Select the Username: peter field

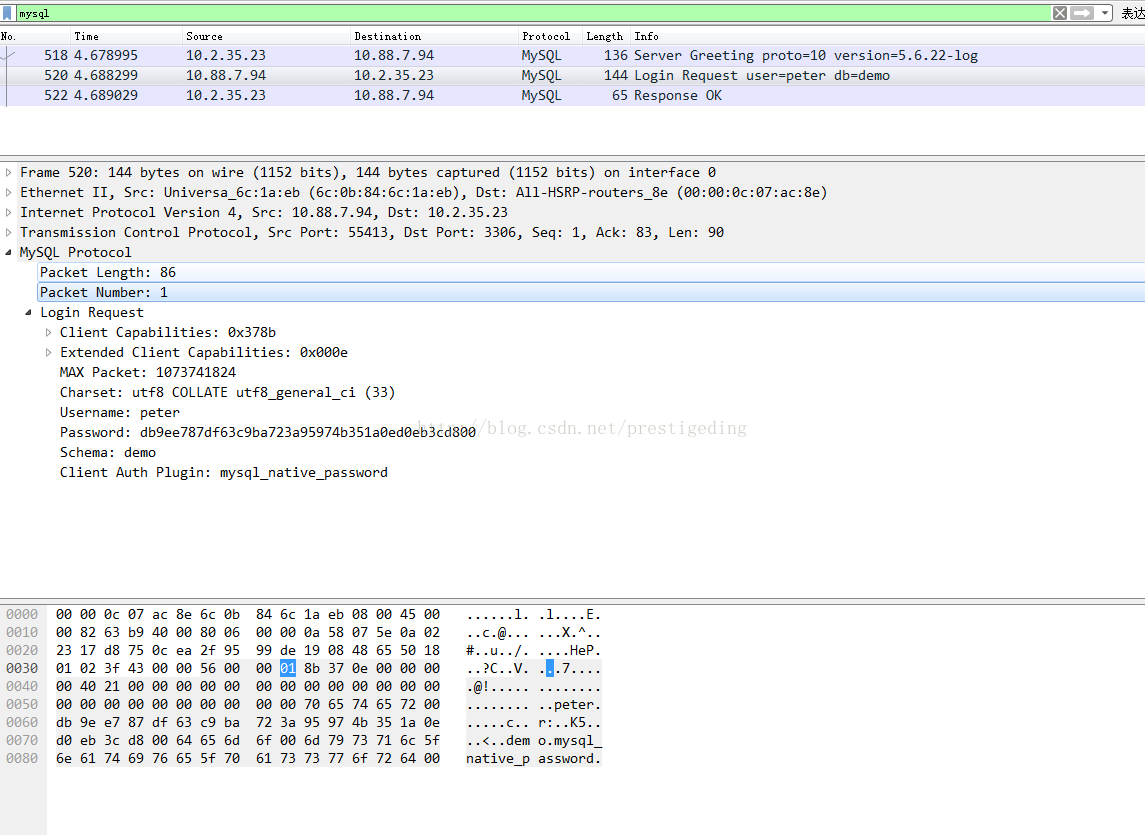point(120,413)
